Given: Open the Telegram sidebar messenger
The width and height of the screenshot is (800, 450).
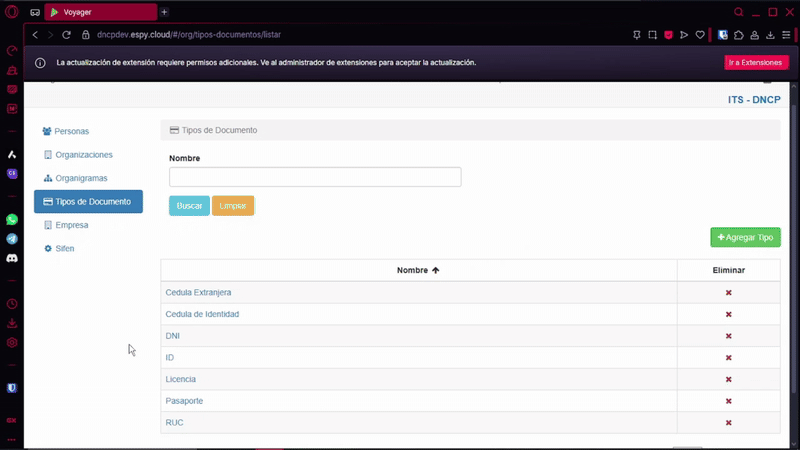Looking at the screenshot, I should tap(12, 239).
